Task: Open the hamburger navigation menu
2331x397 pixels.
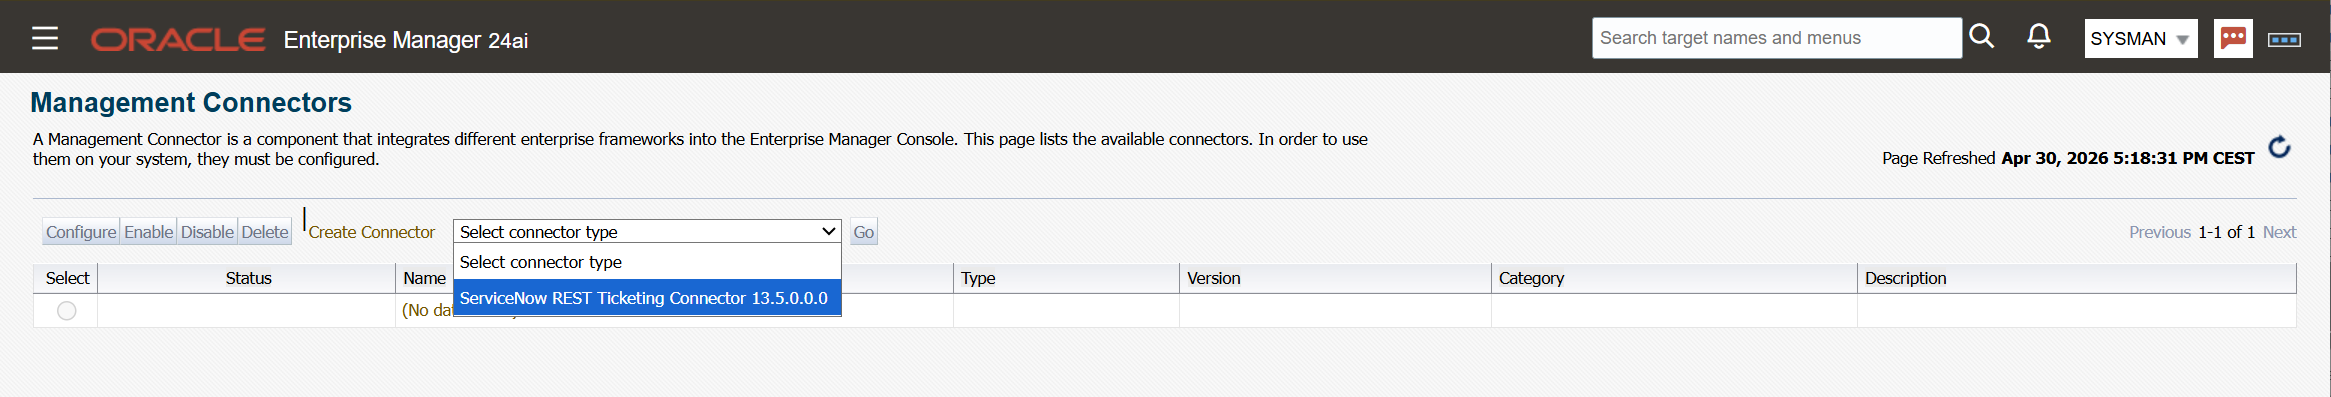Action: tap(45, 39)
